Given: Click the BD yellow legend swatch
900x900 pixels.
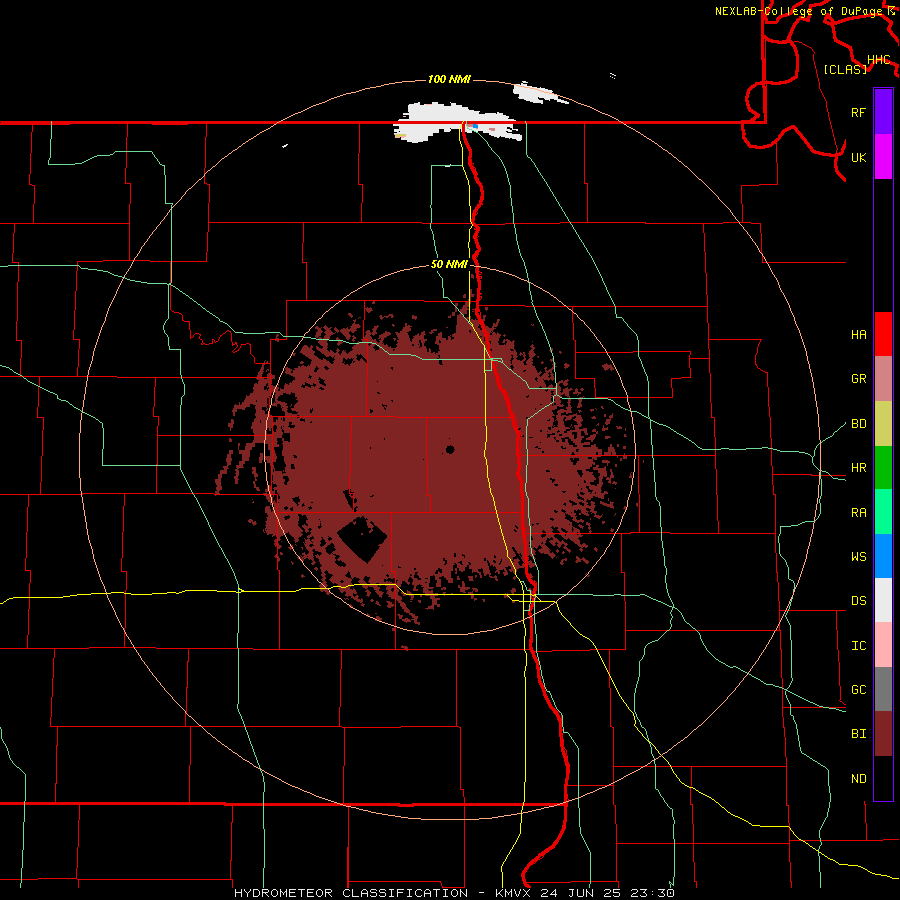Looking at the screenshot, I should [883, 424].
